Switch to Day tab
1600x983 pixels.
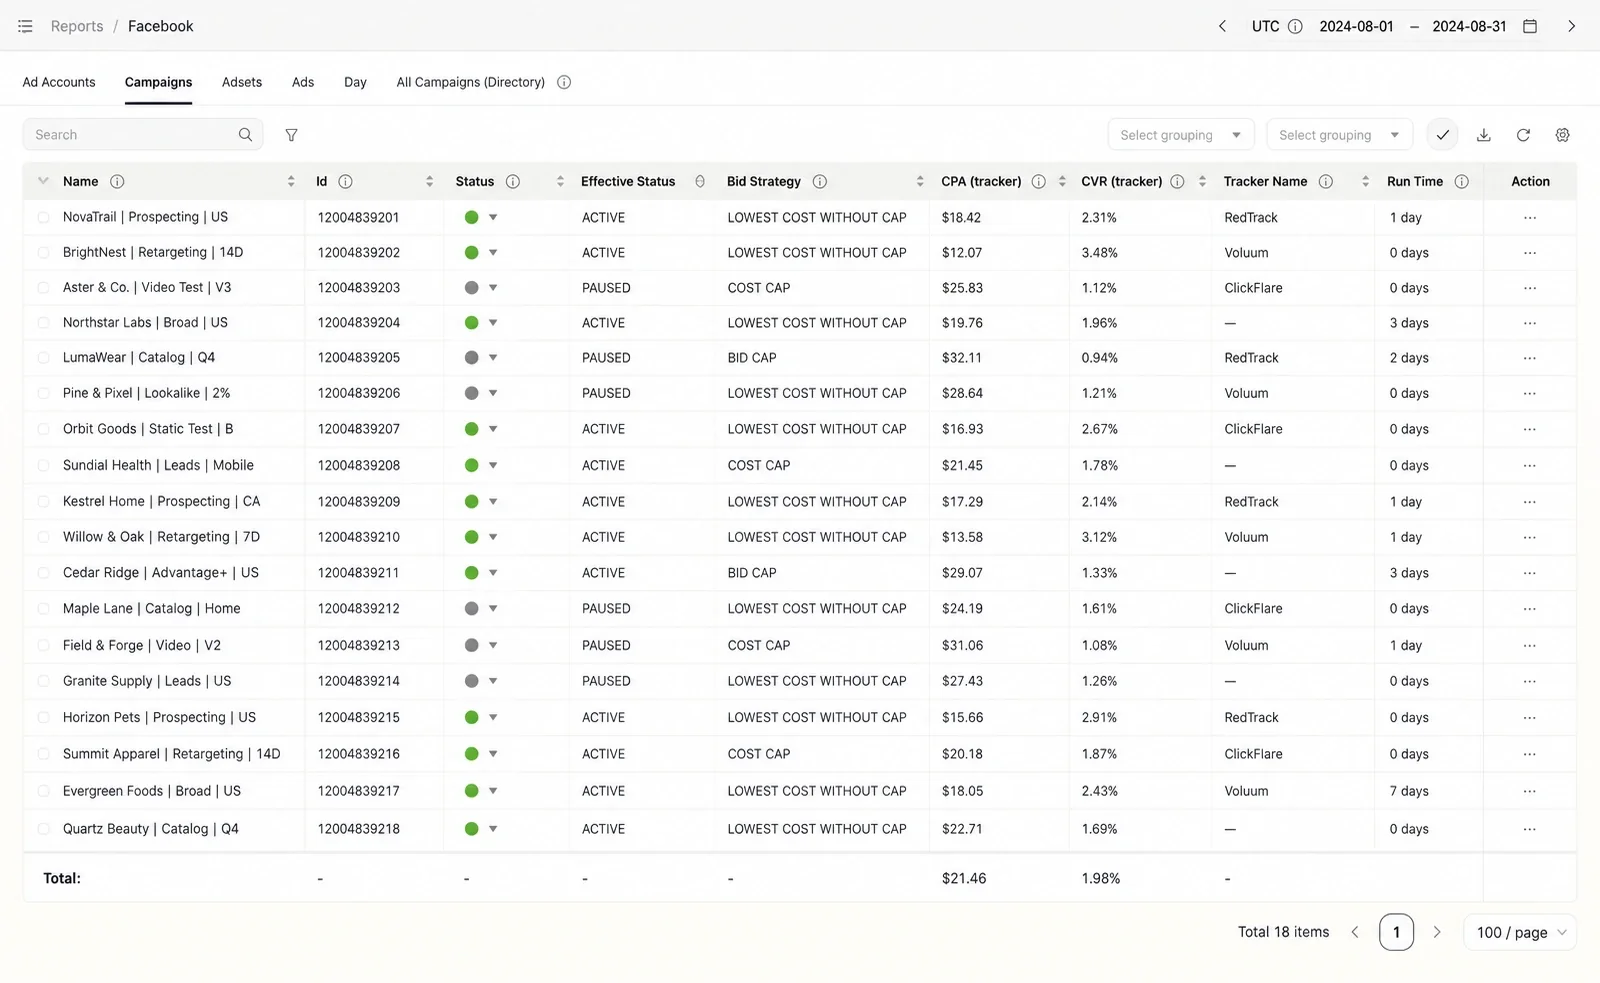tap(355, 82)
